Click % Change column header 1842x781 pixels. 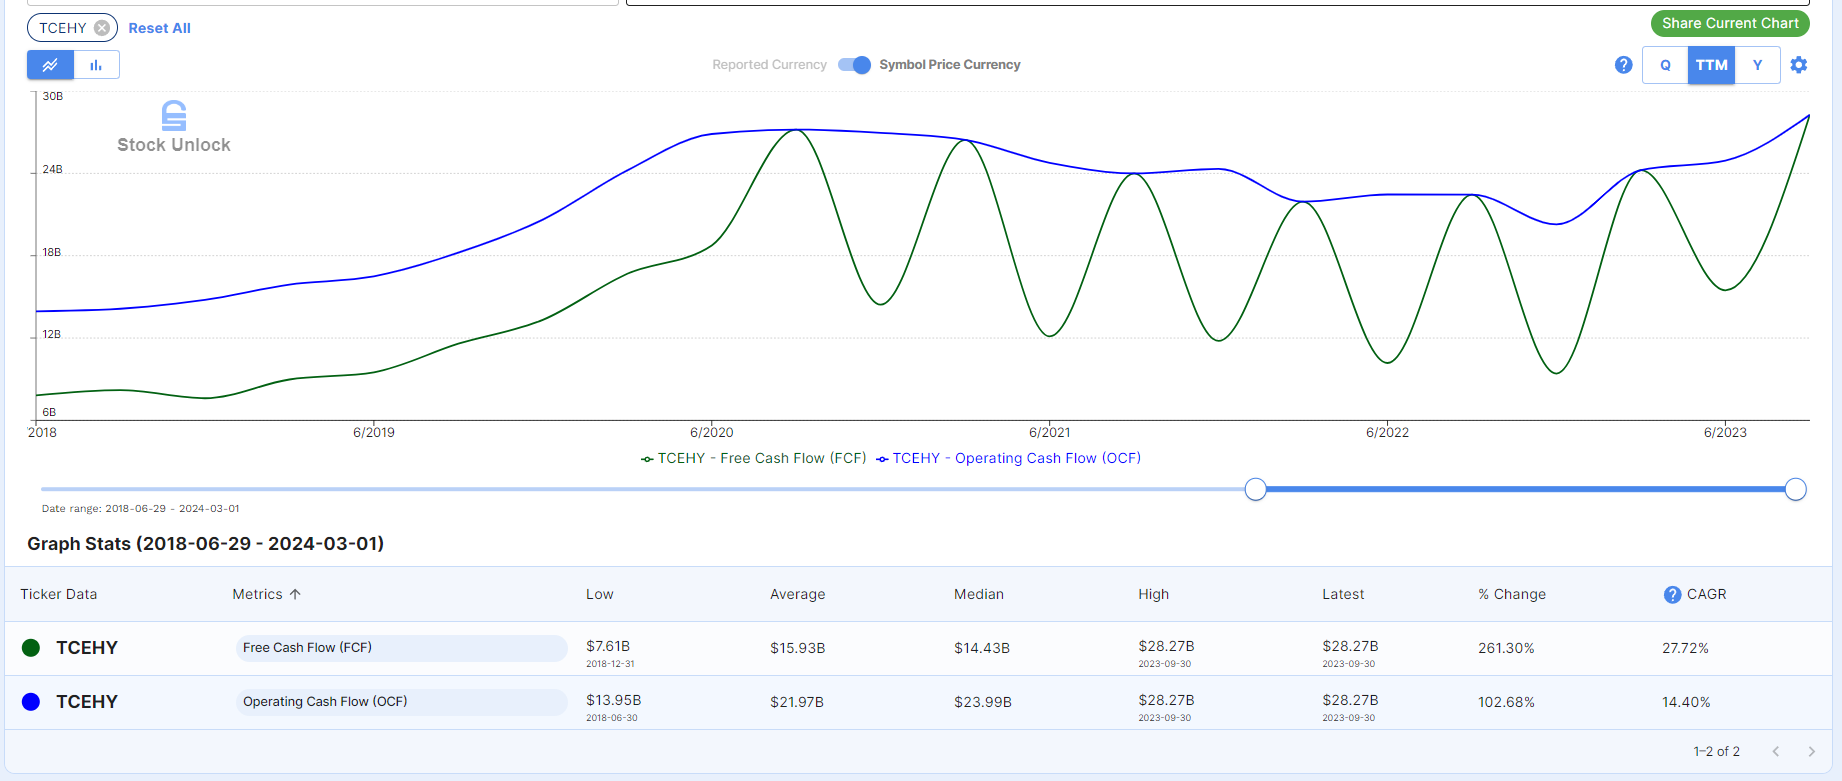[1512, 594]
